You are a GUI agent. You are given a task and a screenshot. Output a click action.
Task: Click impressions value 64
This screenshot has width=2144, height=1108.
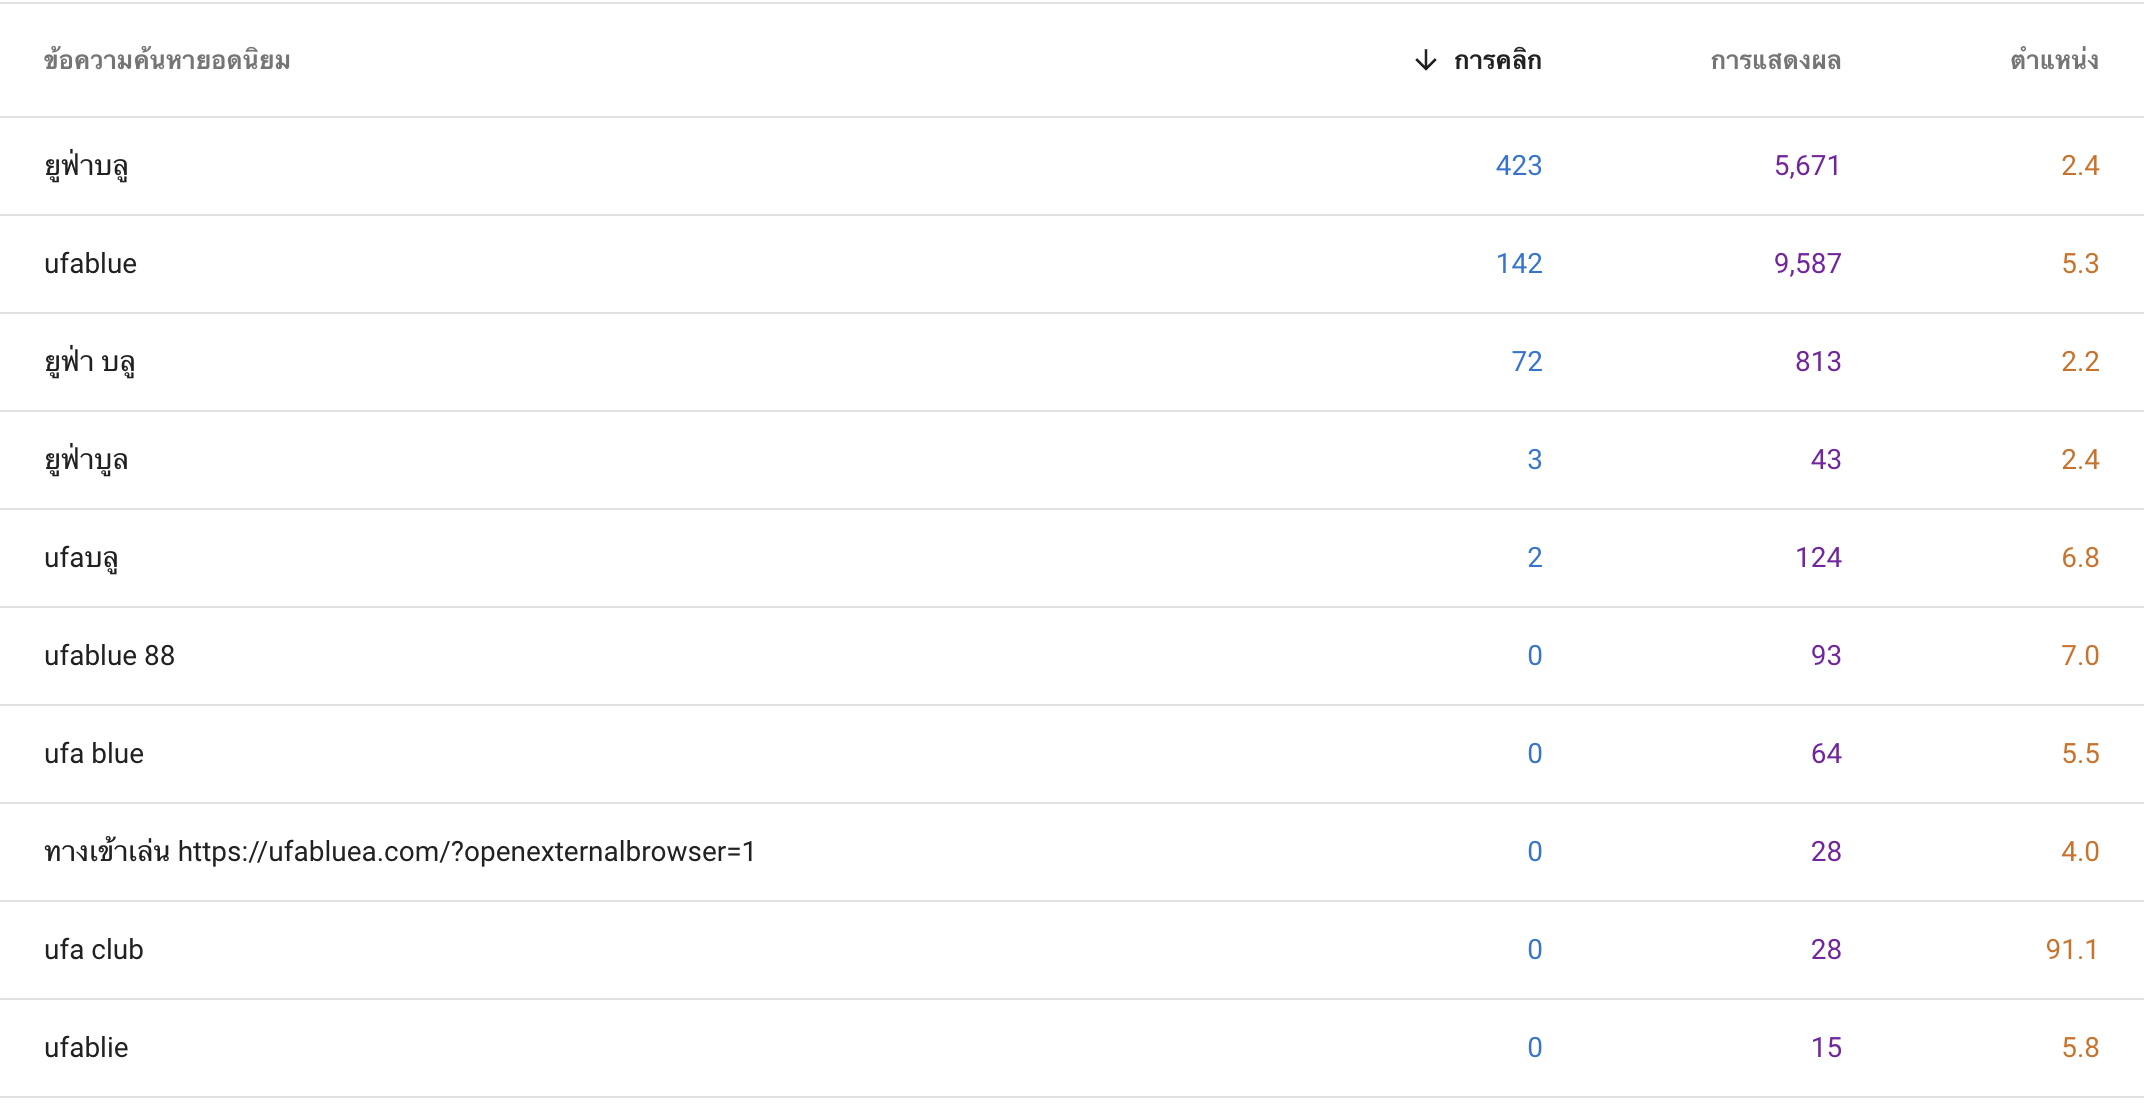[x=1826, y=754]
